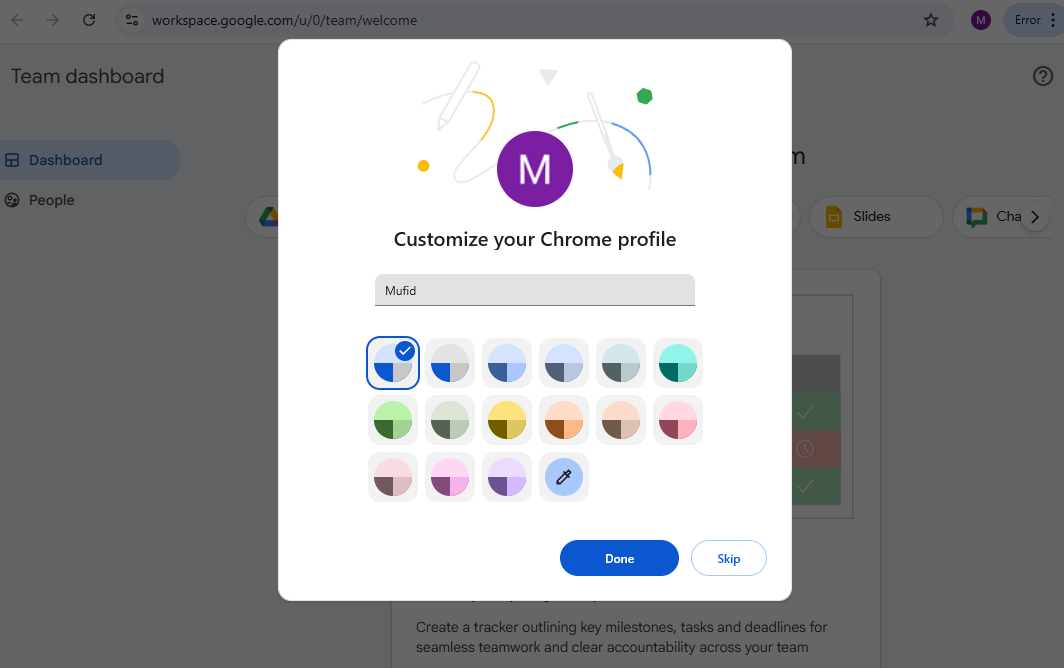Open the purple M profile avatar in toolbar

[x=981, y=20]
